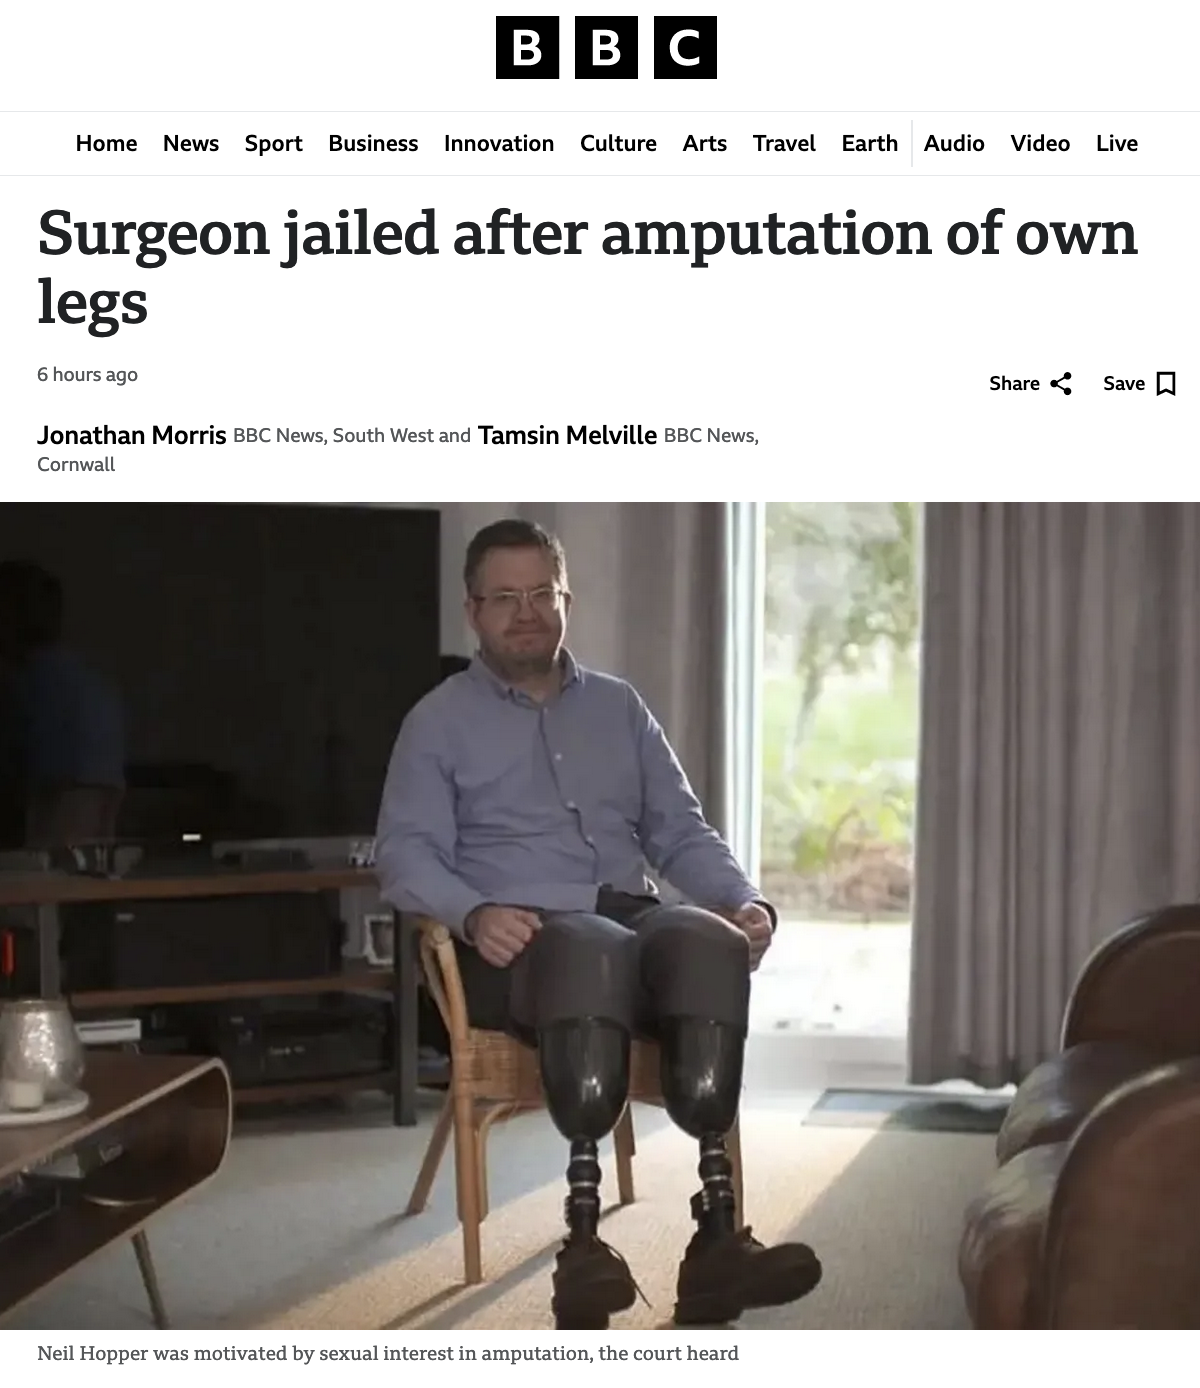Open the Home menu item
The image size is (1200, 1388).
[x=106, y=143]
